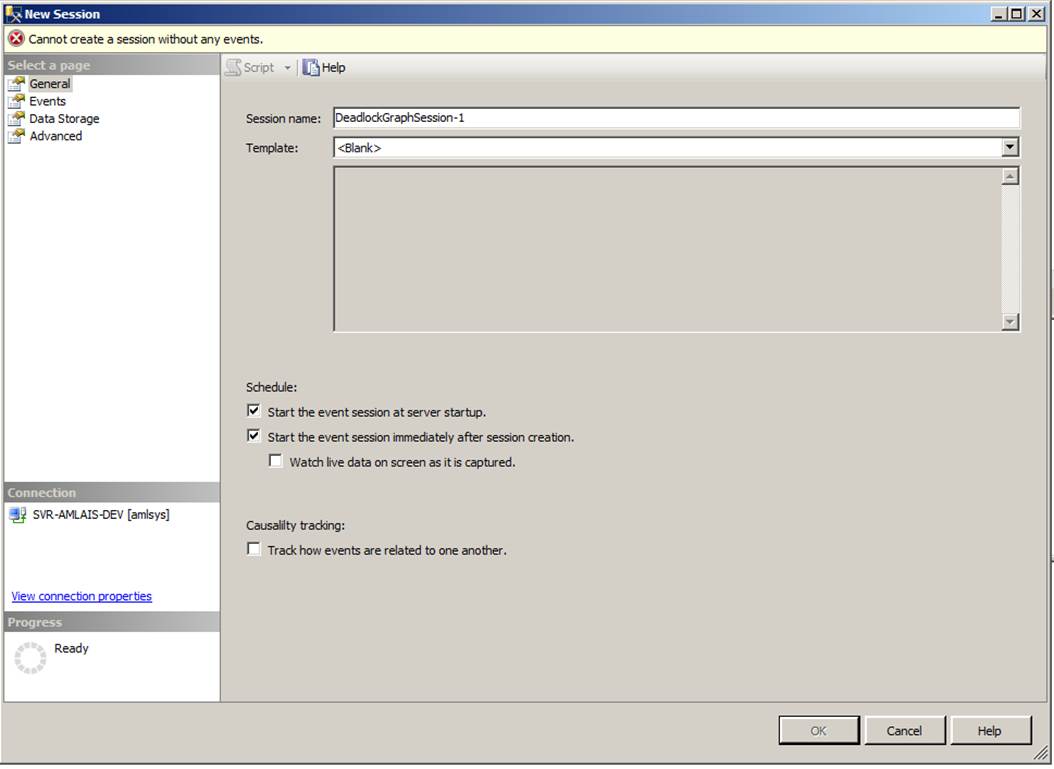
Task: Open the General page
Action: [50, 84]
